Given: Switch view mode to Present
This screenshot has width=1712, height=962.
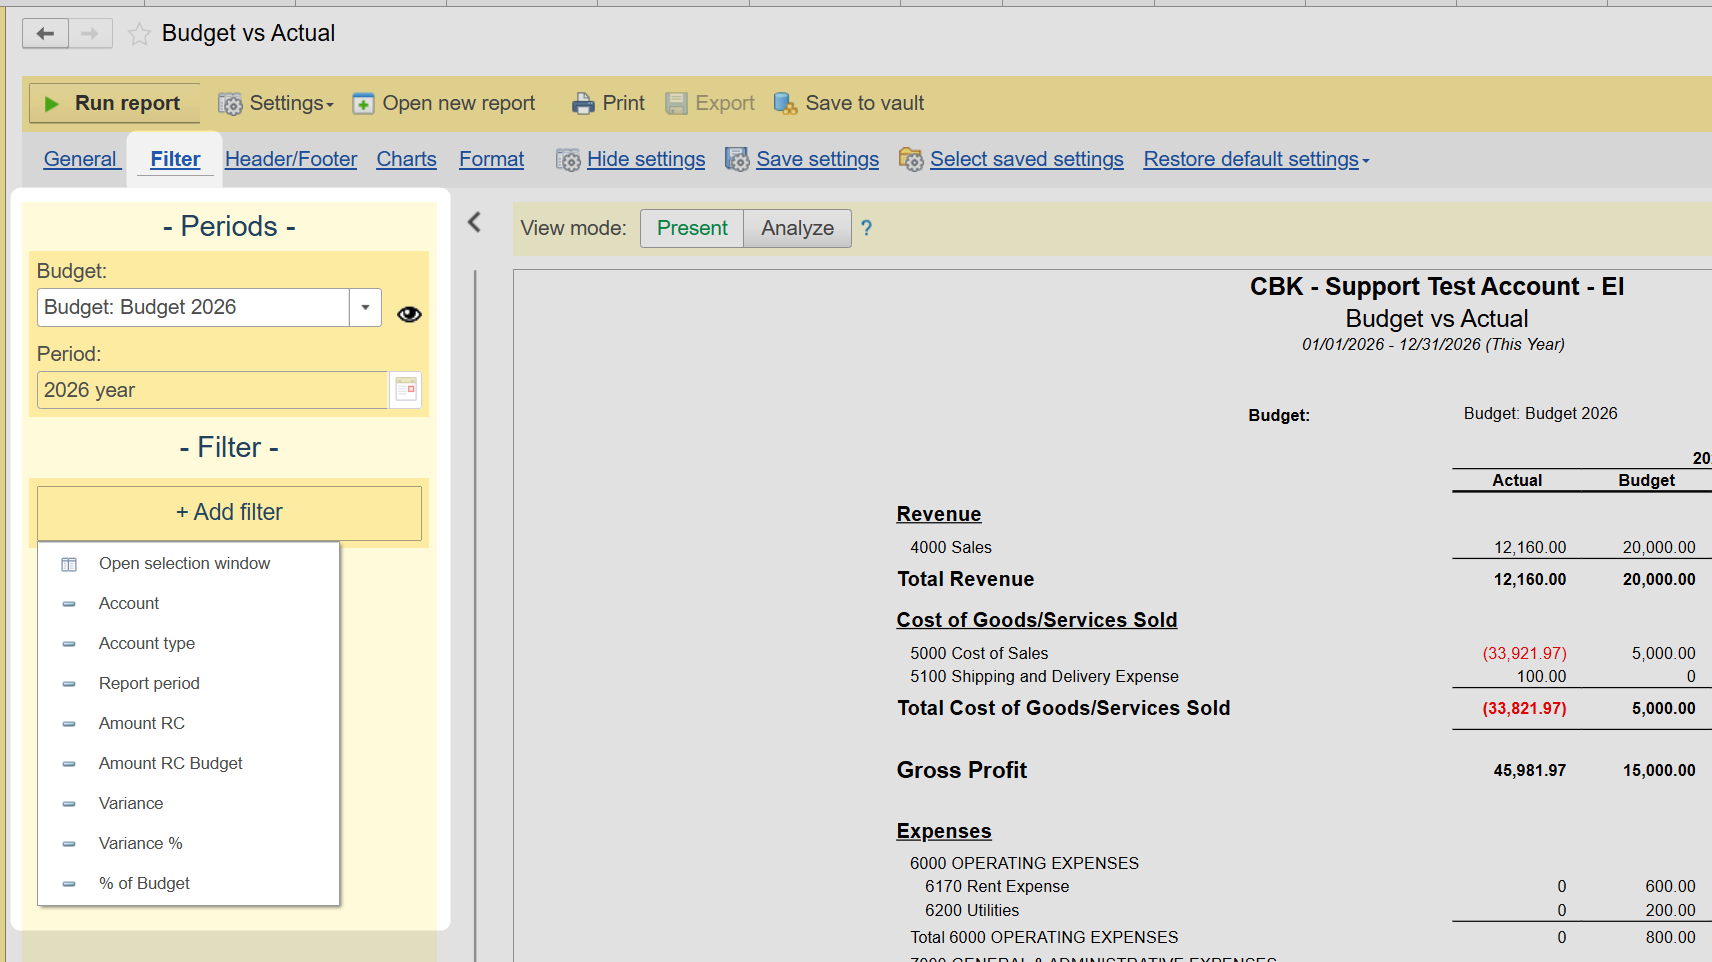Looking at the screenshot, I should click(x=692, y=228).
